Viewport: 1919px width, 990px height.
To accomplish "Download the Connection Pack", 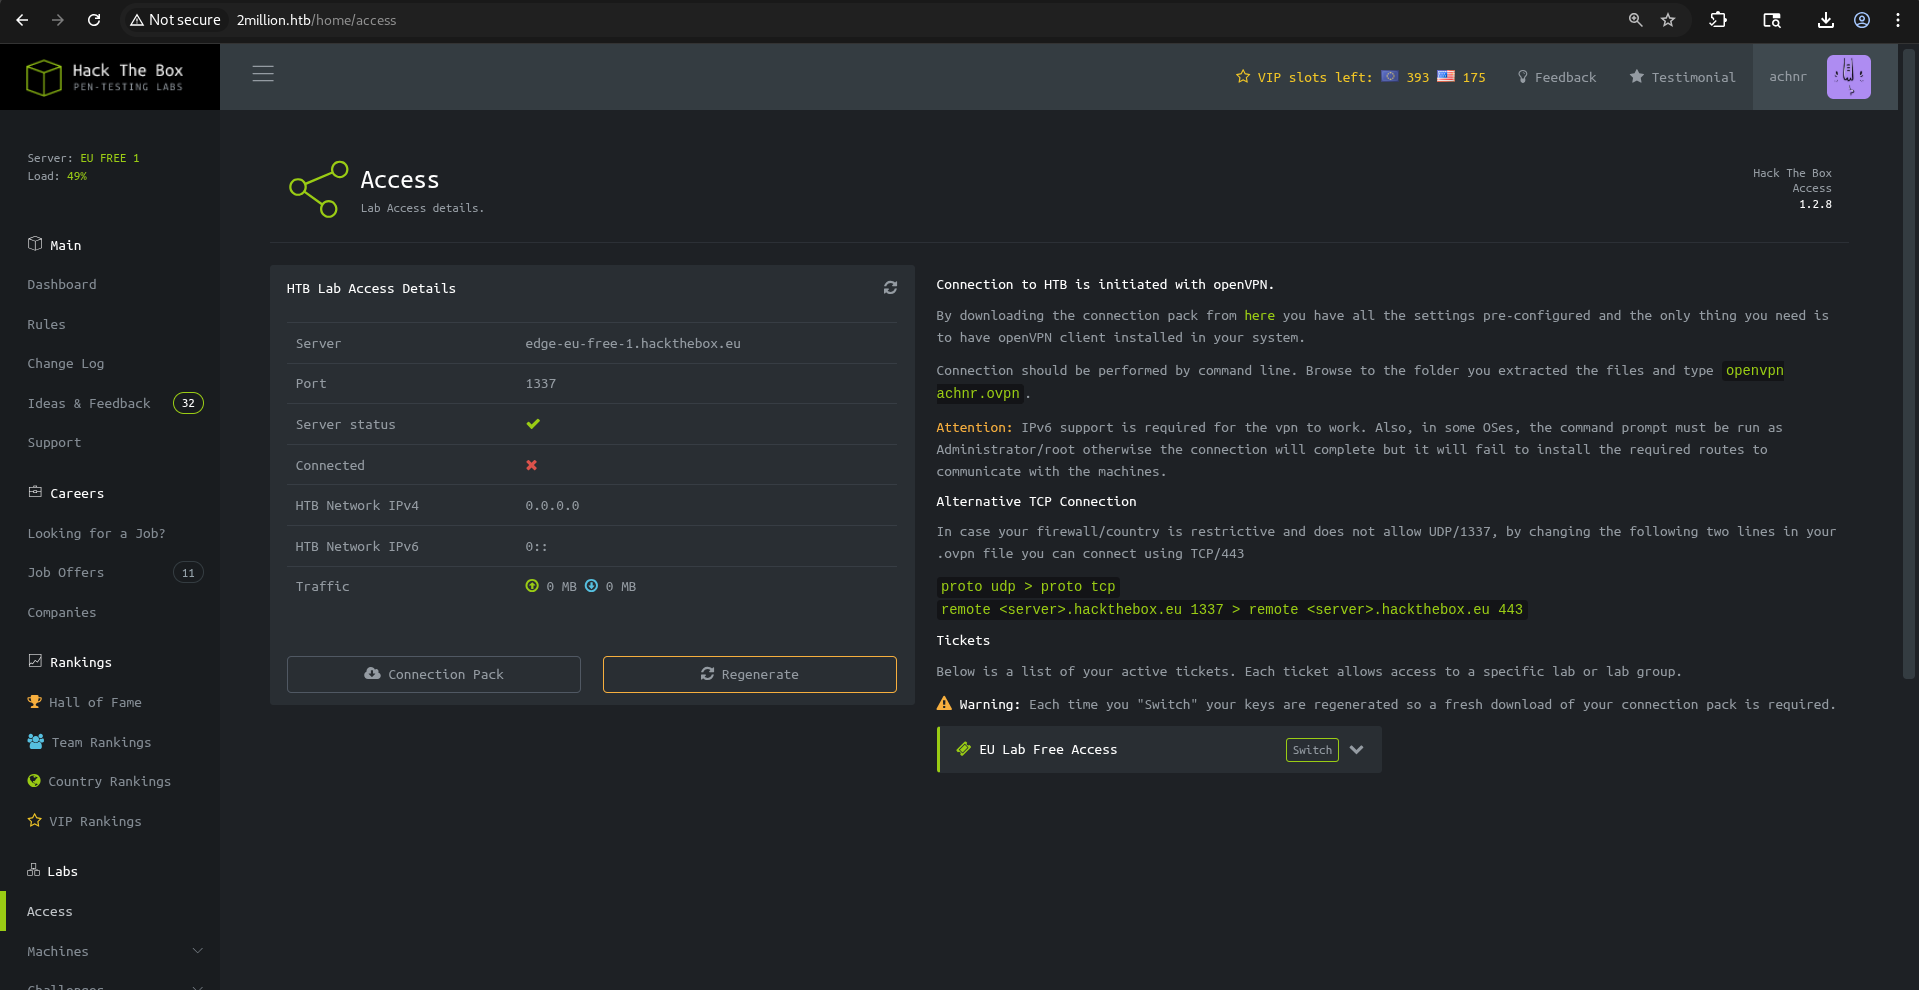I will coord(434,674).
